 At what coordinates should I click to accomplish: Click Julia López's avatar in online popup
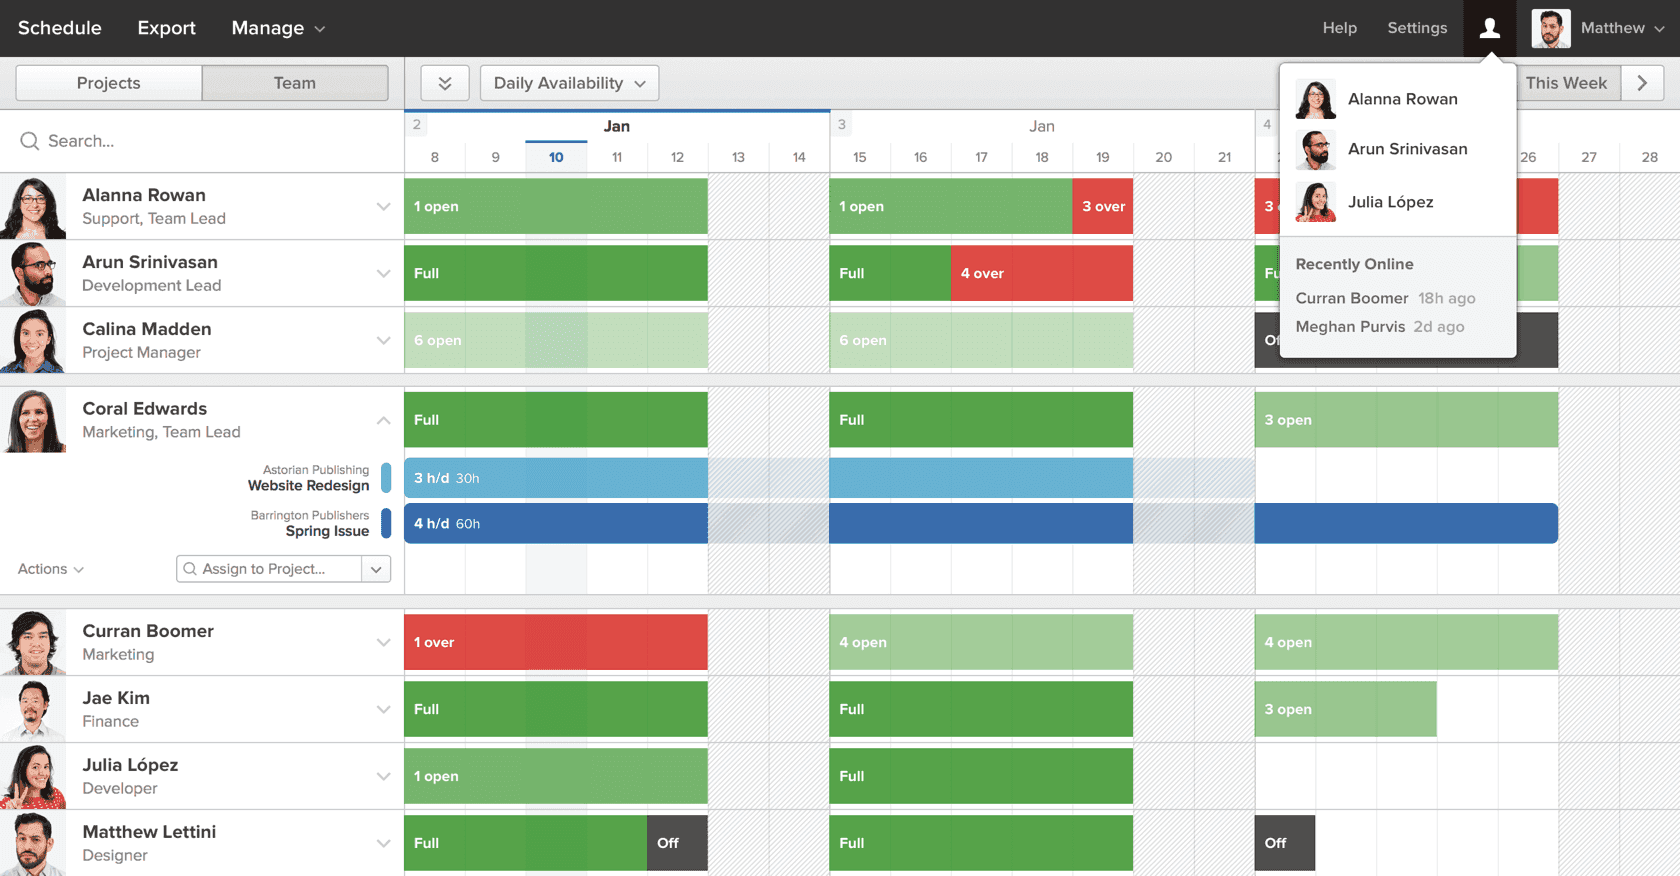tap(1315, 202)
